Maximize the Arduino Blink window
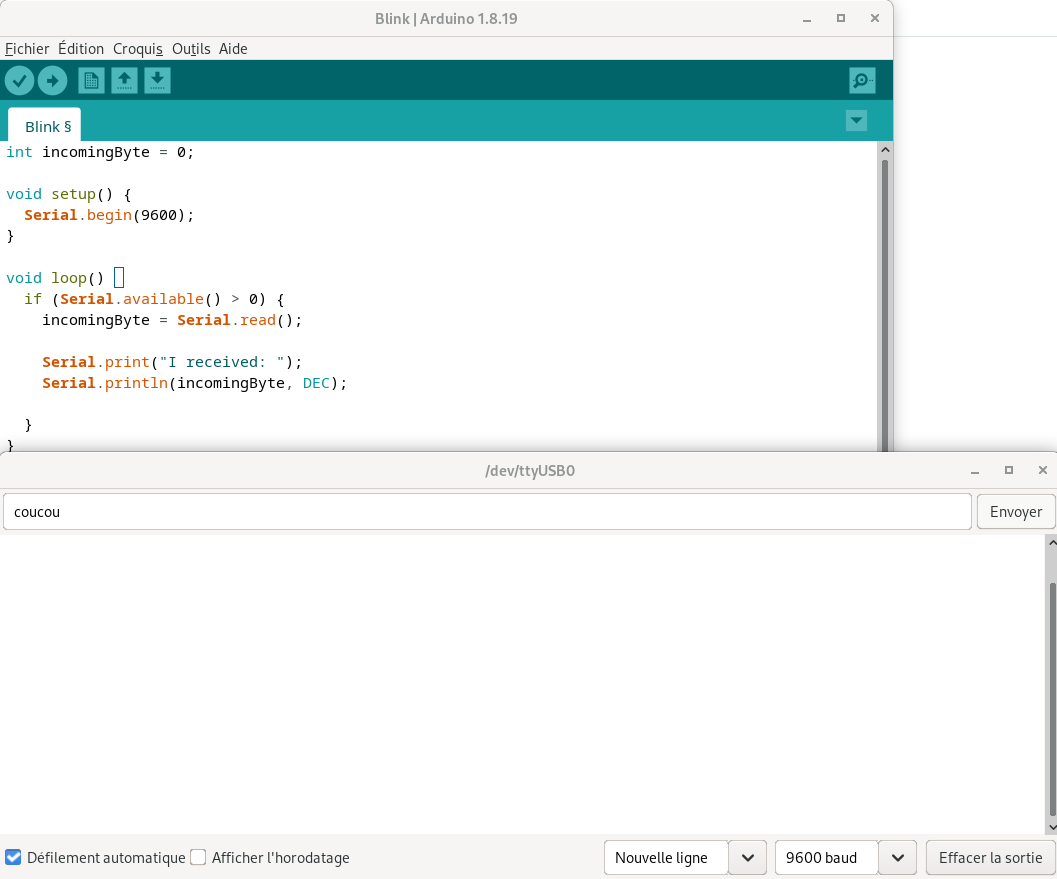Image resolution: width=1057 pixels, height=879 pixels. [841, 19]
